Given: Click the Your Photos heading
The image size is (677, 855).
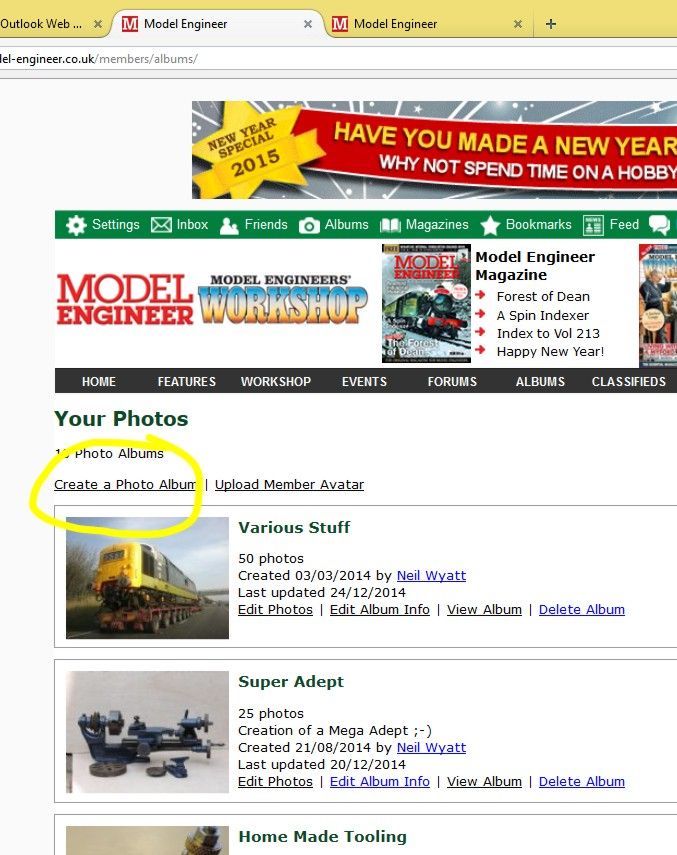Looking at the screenshot, I should tap(121, 419).
